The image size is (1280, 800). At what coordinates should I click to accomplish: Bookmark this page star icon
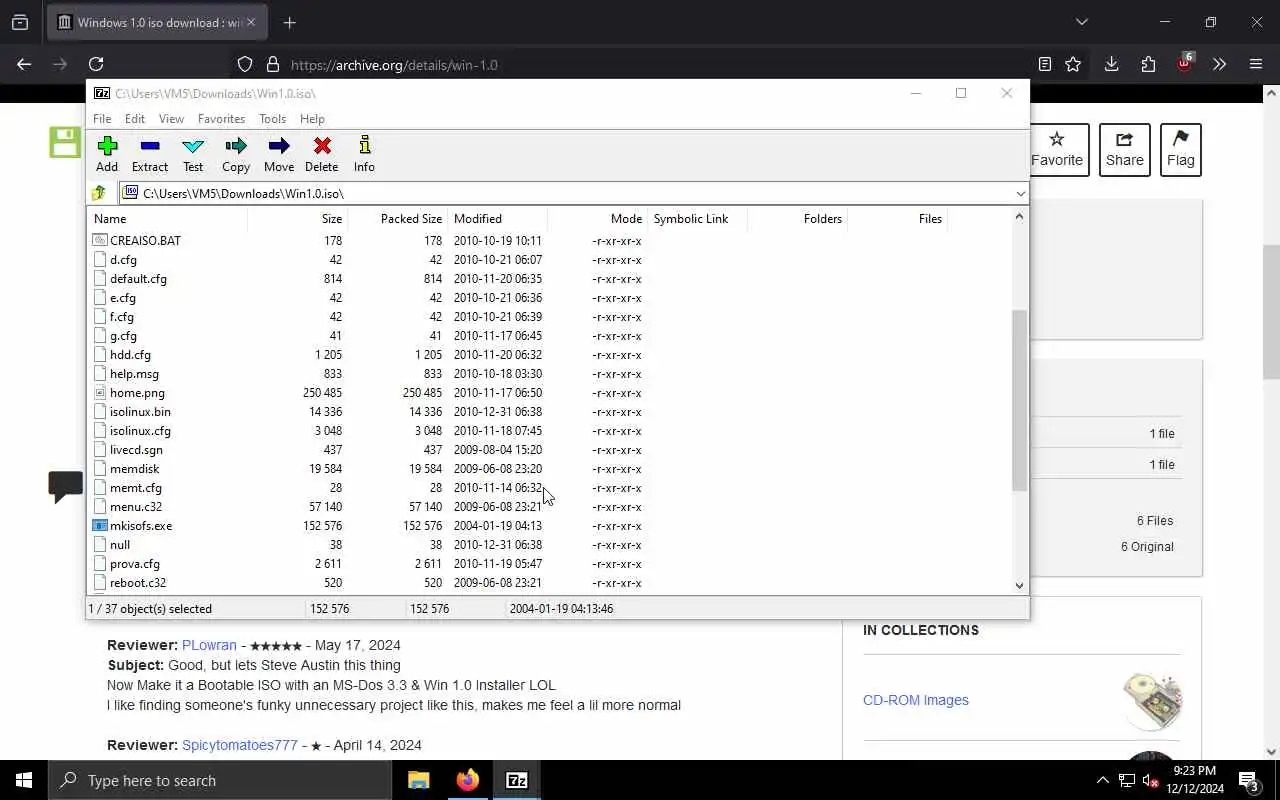pos(1073,64)
